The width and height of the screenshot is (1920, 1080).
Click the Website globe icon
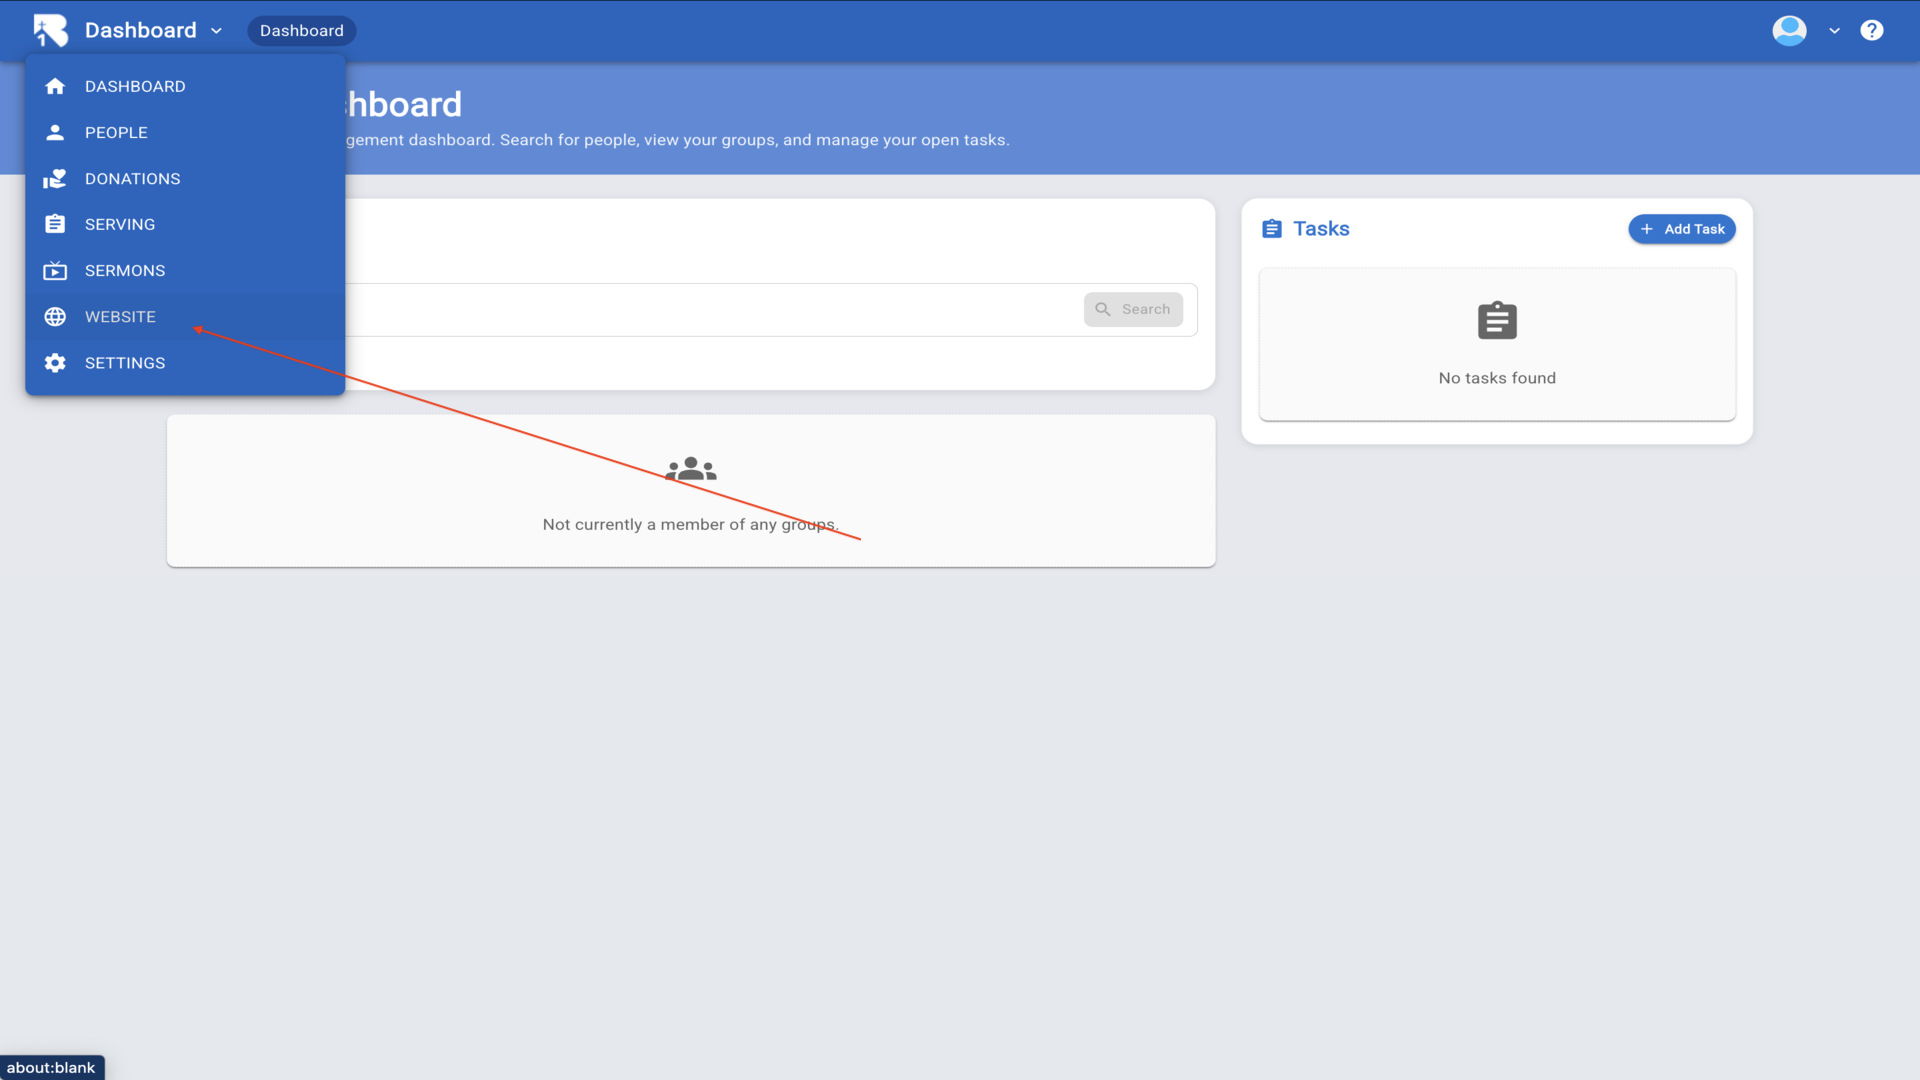(x=55, y=317)
